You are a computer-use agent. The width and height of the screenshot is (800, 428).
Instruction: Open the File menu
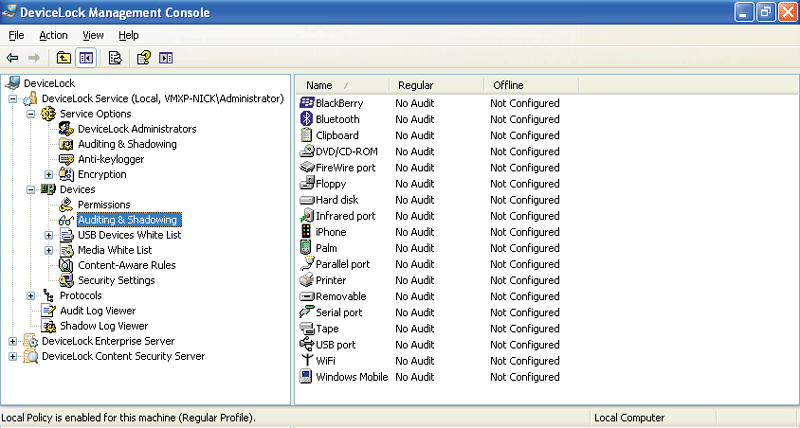point(16,35)
